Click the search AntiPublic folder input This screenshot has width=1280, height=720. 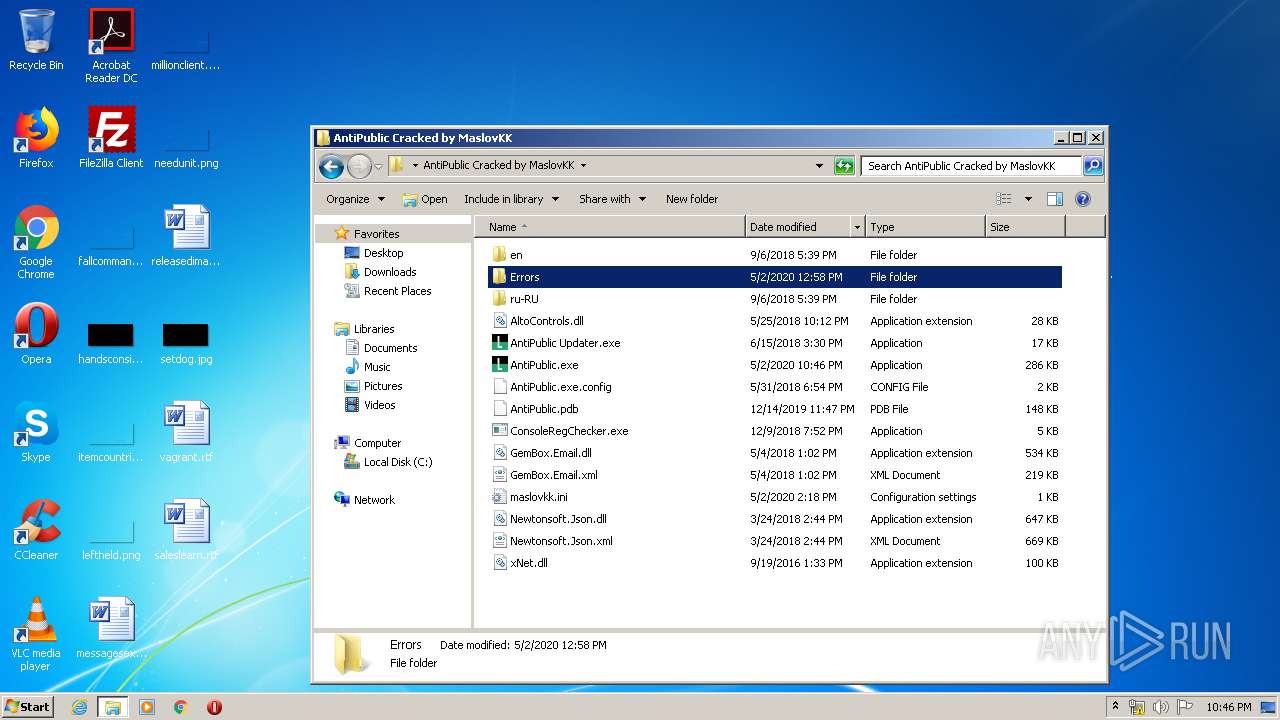point(971,166)
